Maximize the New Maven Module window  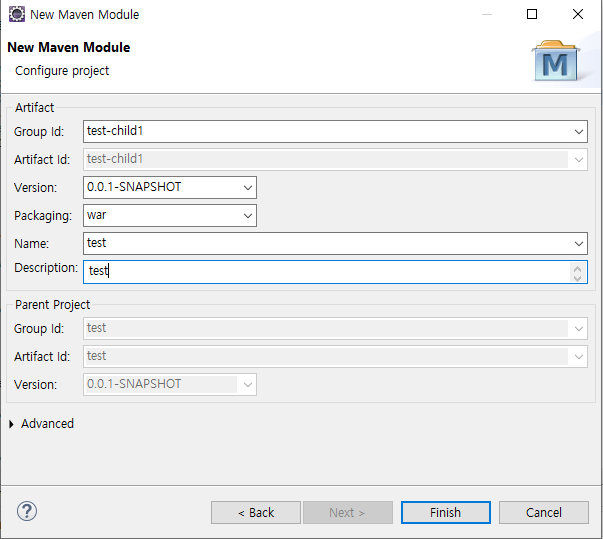coord(532,14)
